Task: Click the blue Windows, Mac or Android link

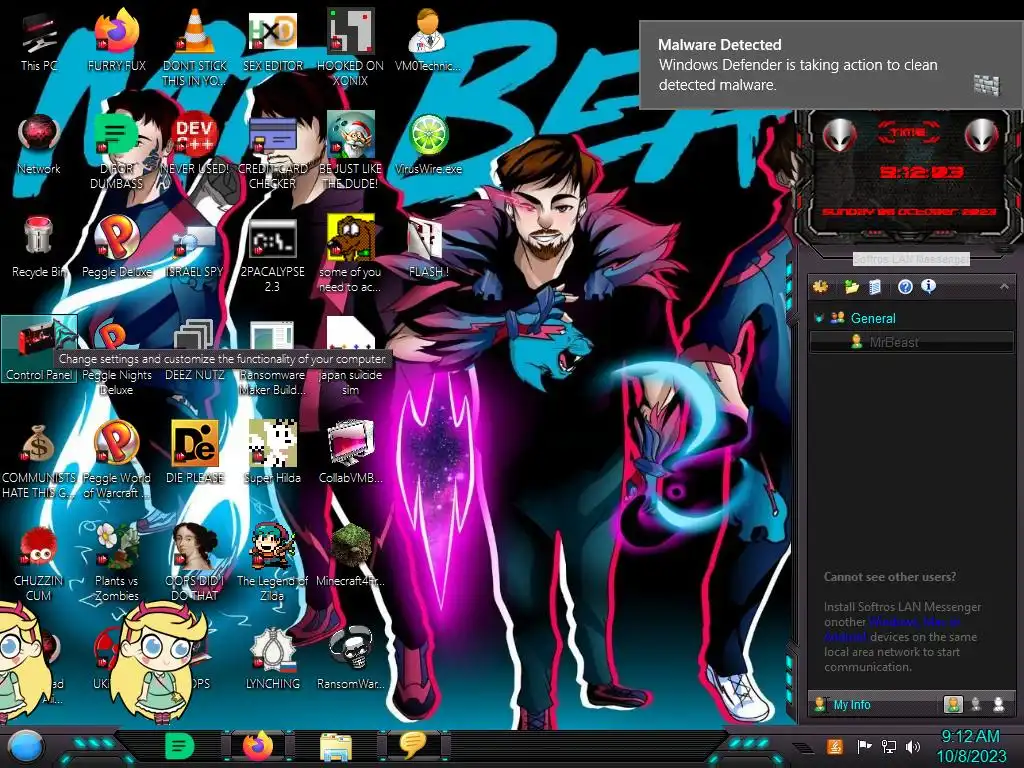Action: coord(913,622)
